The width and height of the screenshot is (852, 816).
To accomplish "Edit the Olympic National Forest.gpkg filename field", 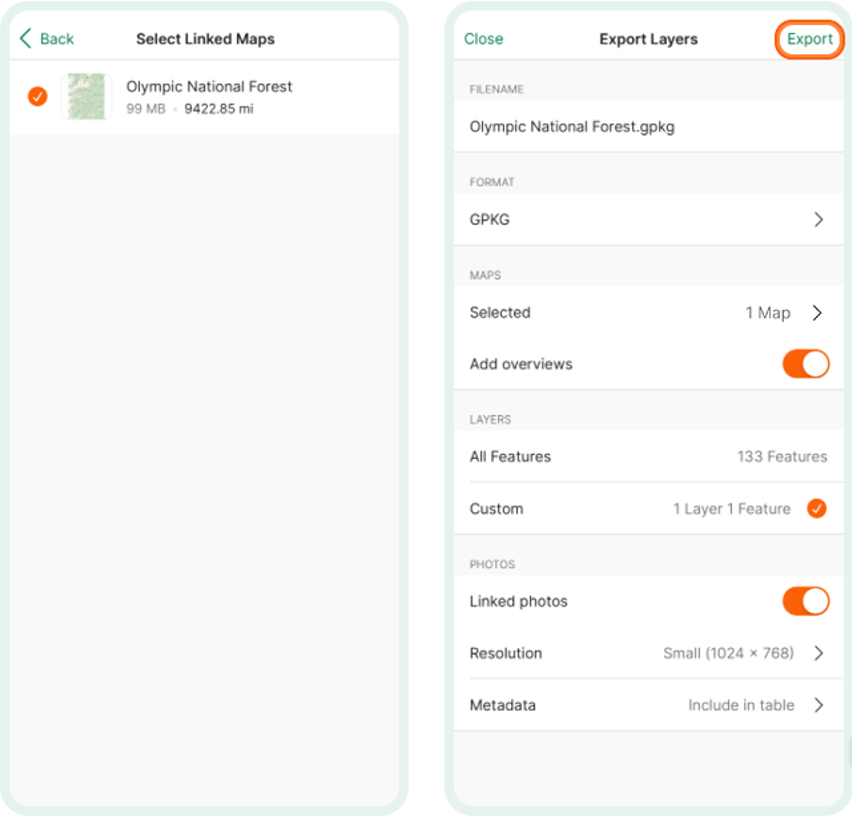I will pyautogui.click(x=648, y=127).
